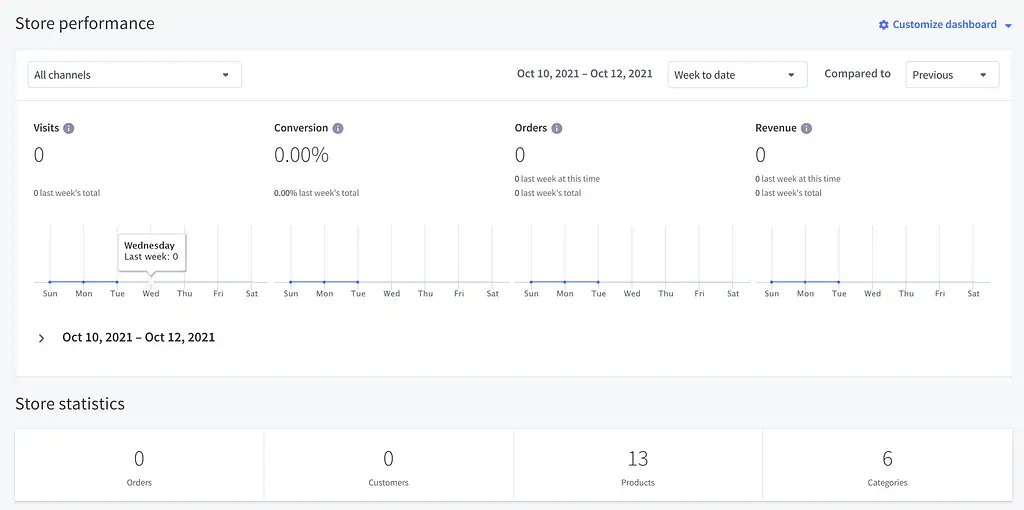
Task: Click Monday data point on Visits chart
Action: (x=84, y=282)
